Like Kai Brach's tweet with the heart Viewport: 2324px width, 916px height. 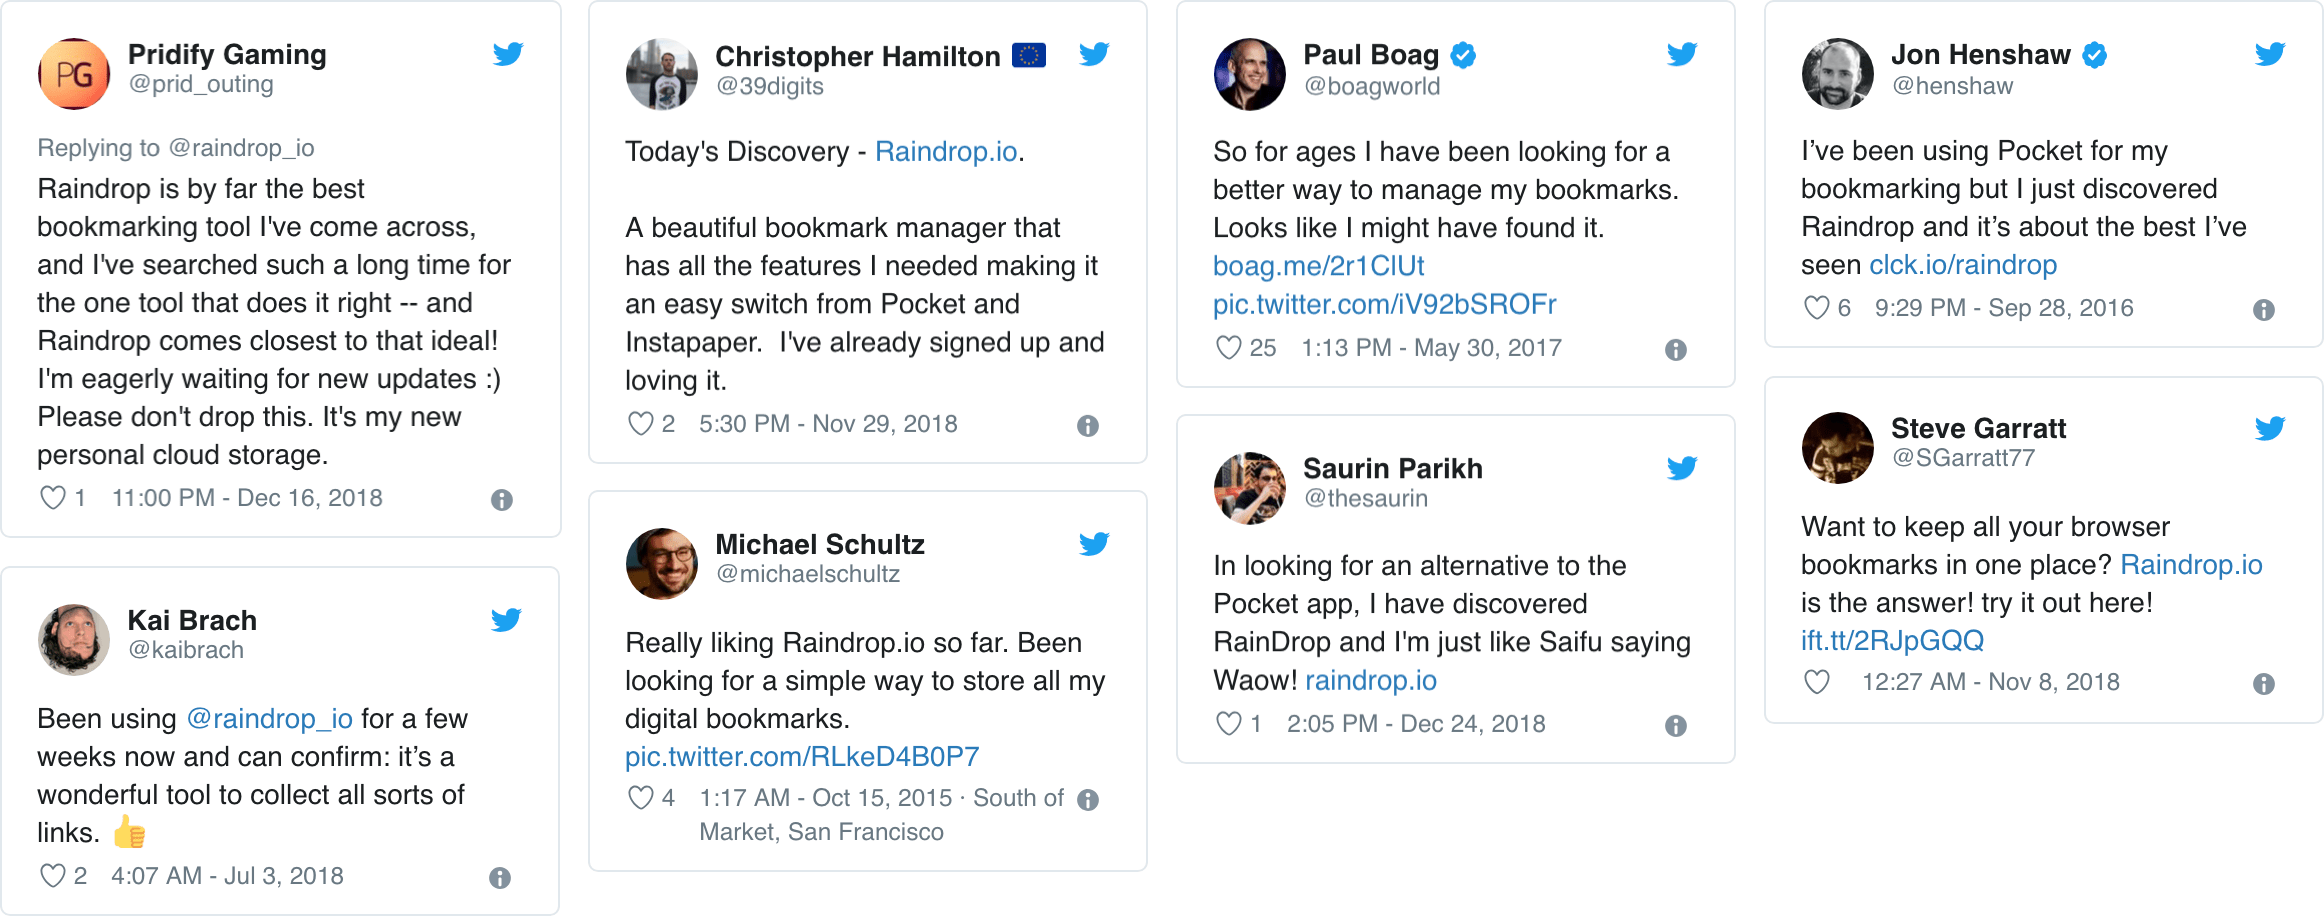(52, 876)
